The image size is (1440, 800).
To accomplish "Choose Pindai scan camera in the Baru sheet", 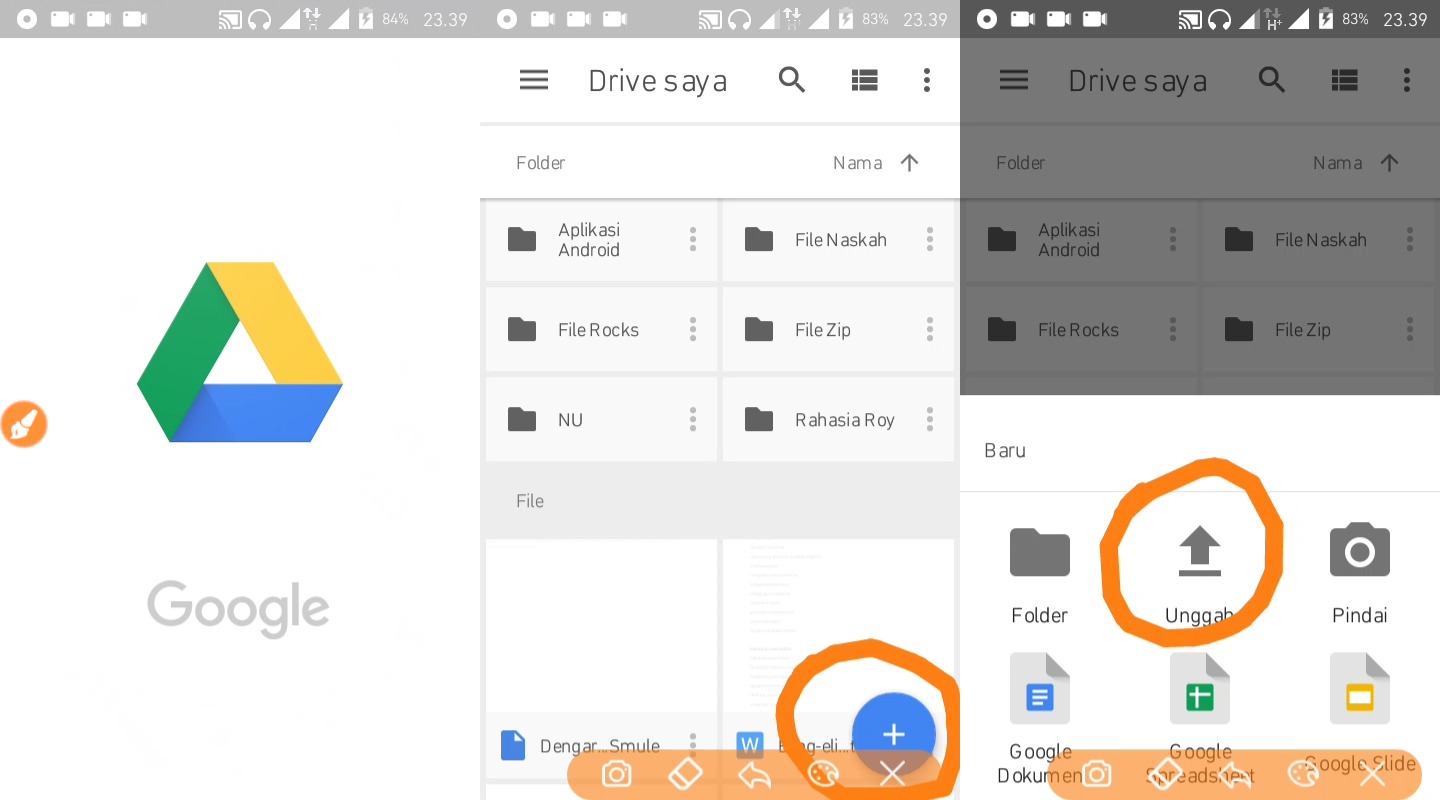I will pos(1360,574).
